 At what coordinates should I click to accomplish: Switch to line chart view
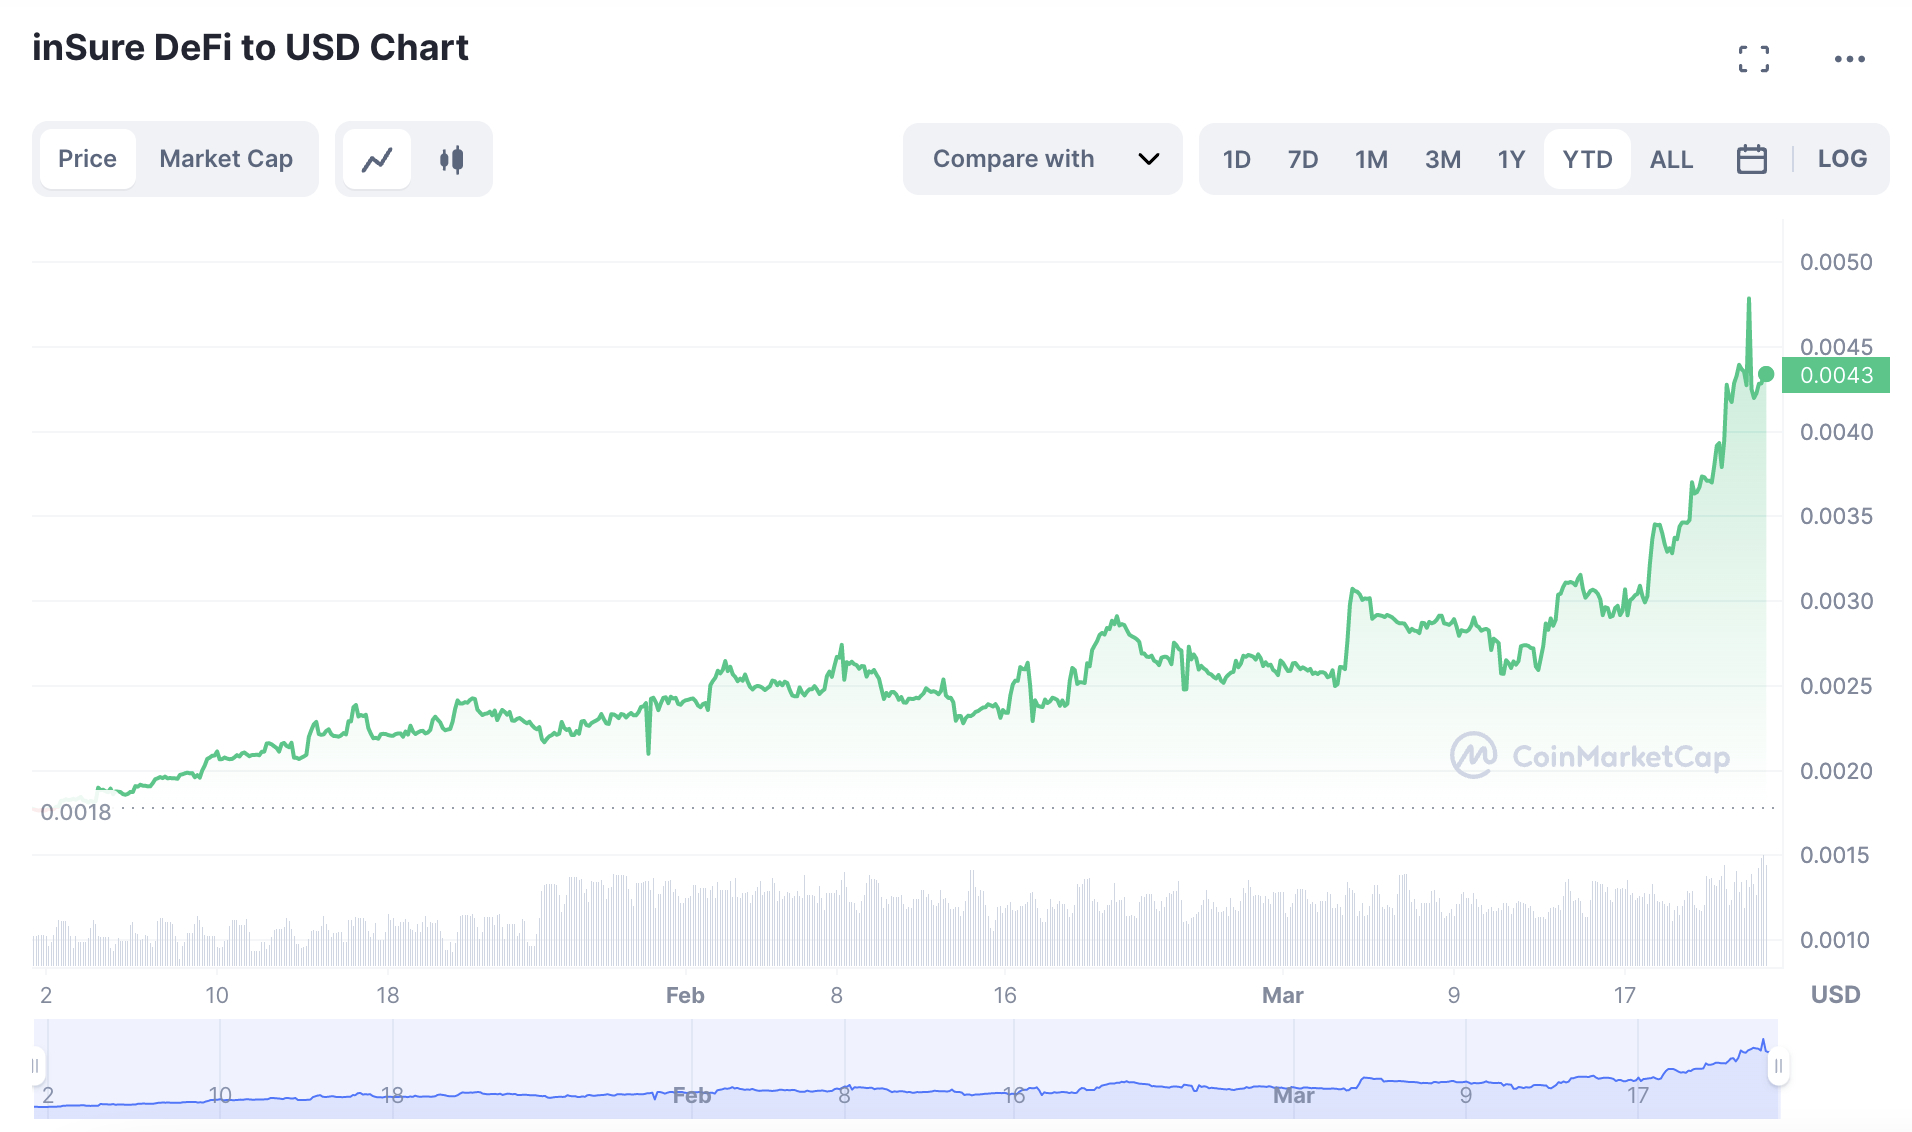377,159
